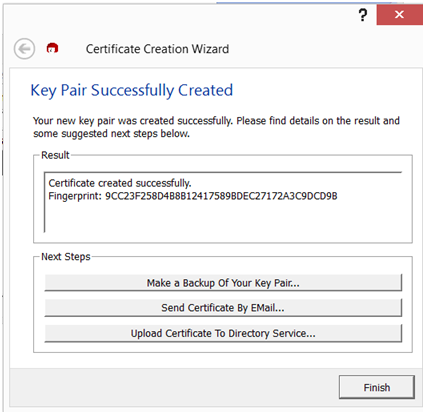424x414 pixels.
Task: Click the gray footer bar left of Finish
Action: pos(173,387)
